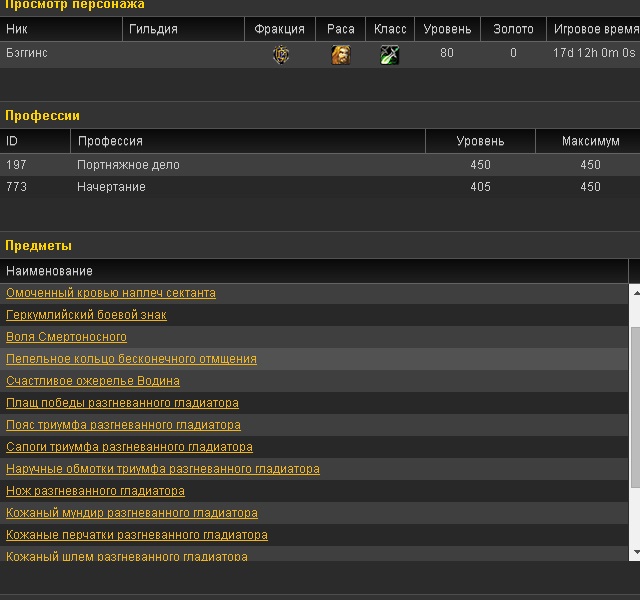Click the item list scroll up arrow
Screen dimensions: 640x600
(635, 291)
